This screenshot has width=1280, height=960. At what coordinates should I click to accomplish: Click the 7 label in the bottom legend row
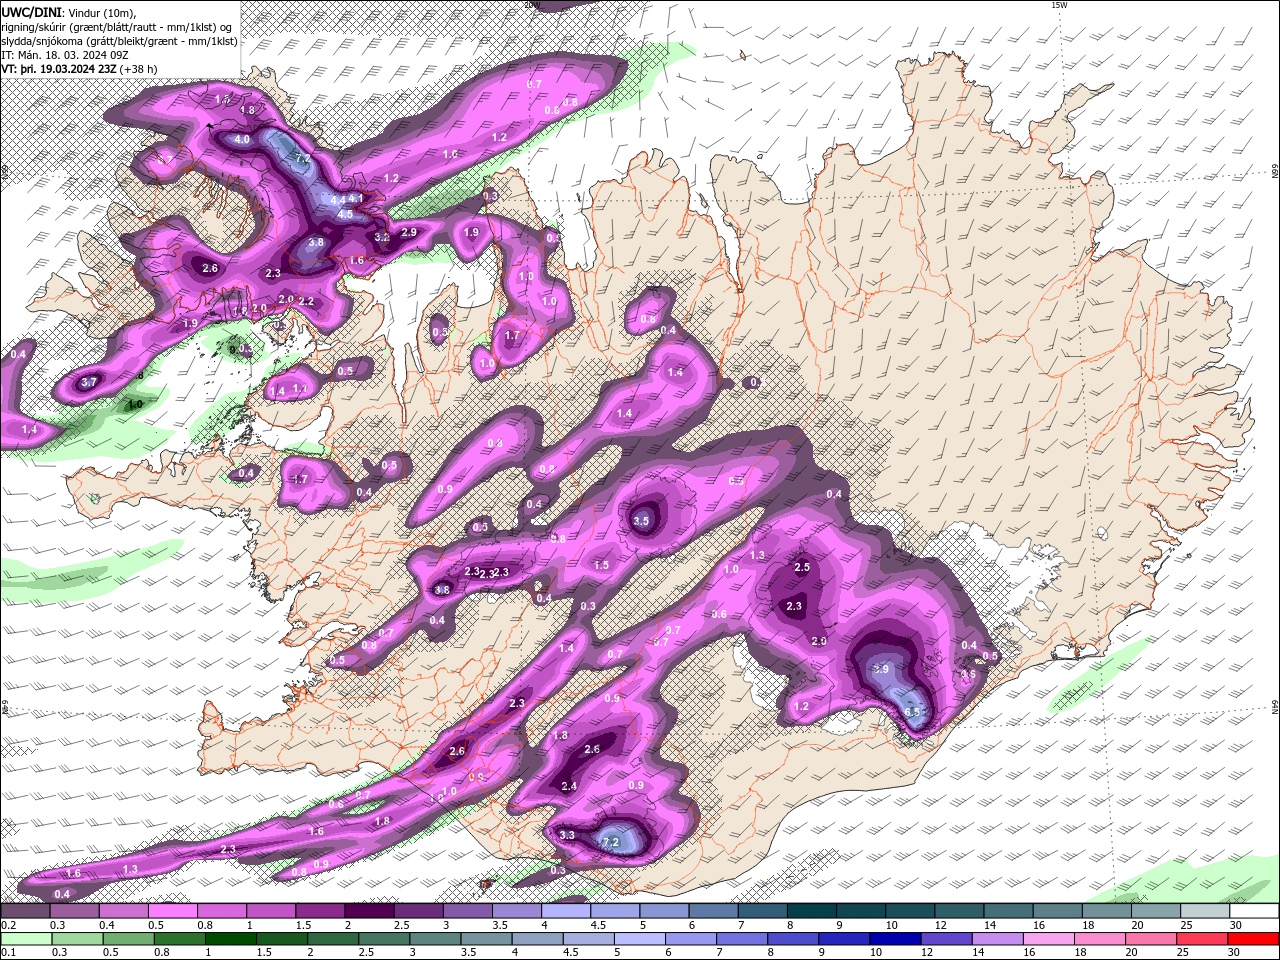pyautogui.click(x=719, y=952)
